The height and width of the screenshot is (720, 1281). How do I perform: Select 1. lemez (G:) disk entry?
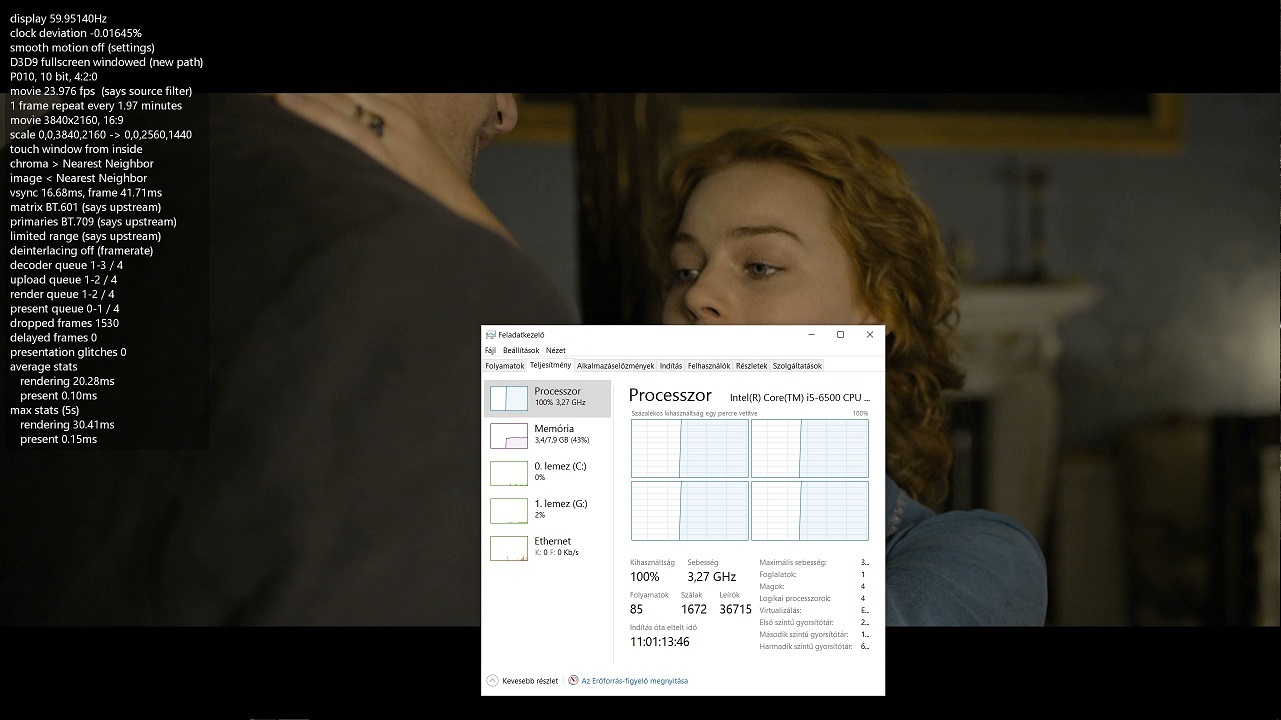(x=547, y=510)
